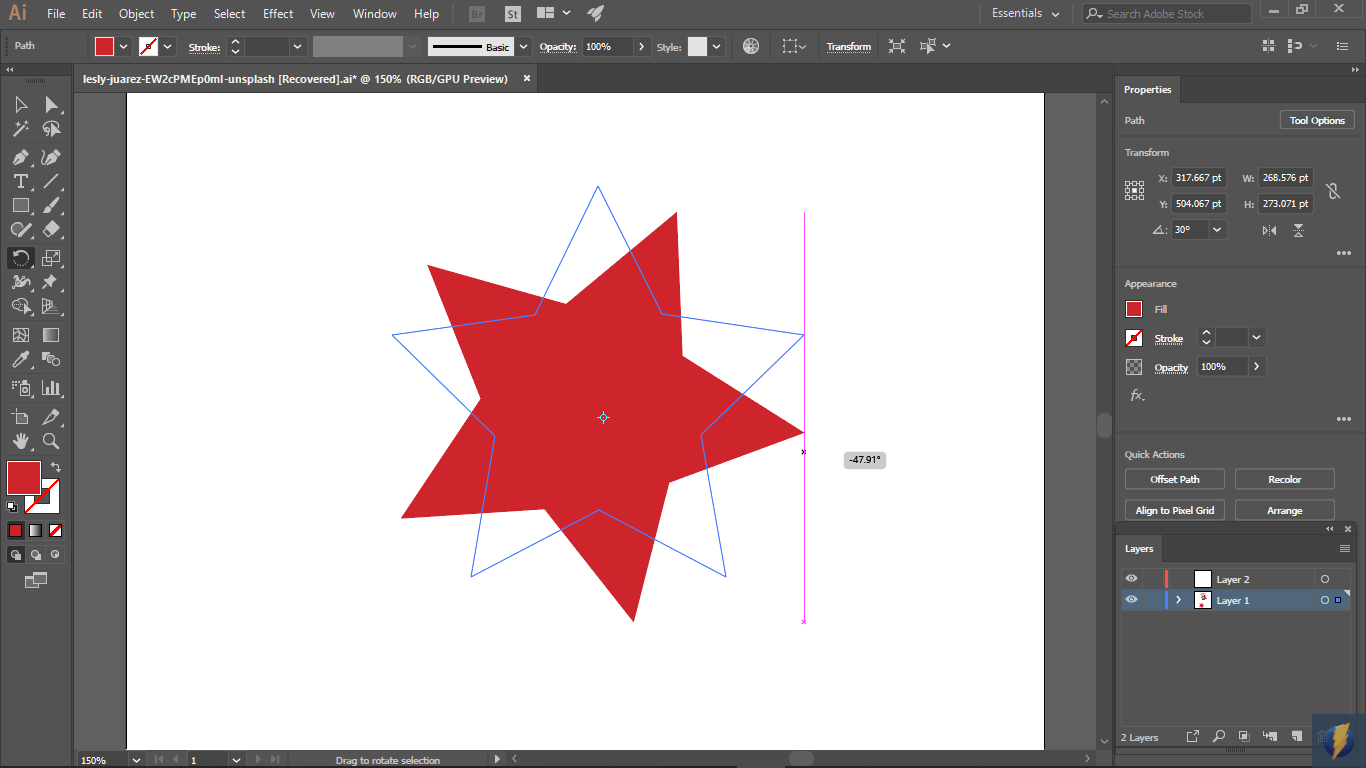This screenshot has width=1366, height=768.
Task: Select the Rotate tool
Action: [20, 258]
